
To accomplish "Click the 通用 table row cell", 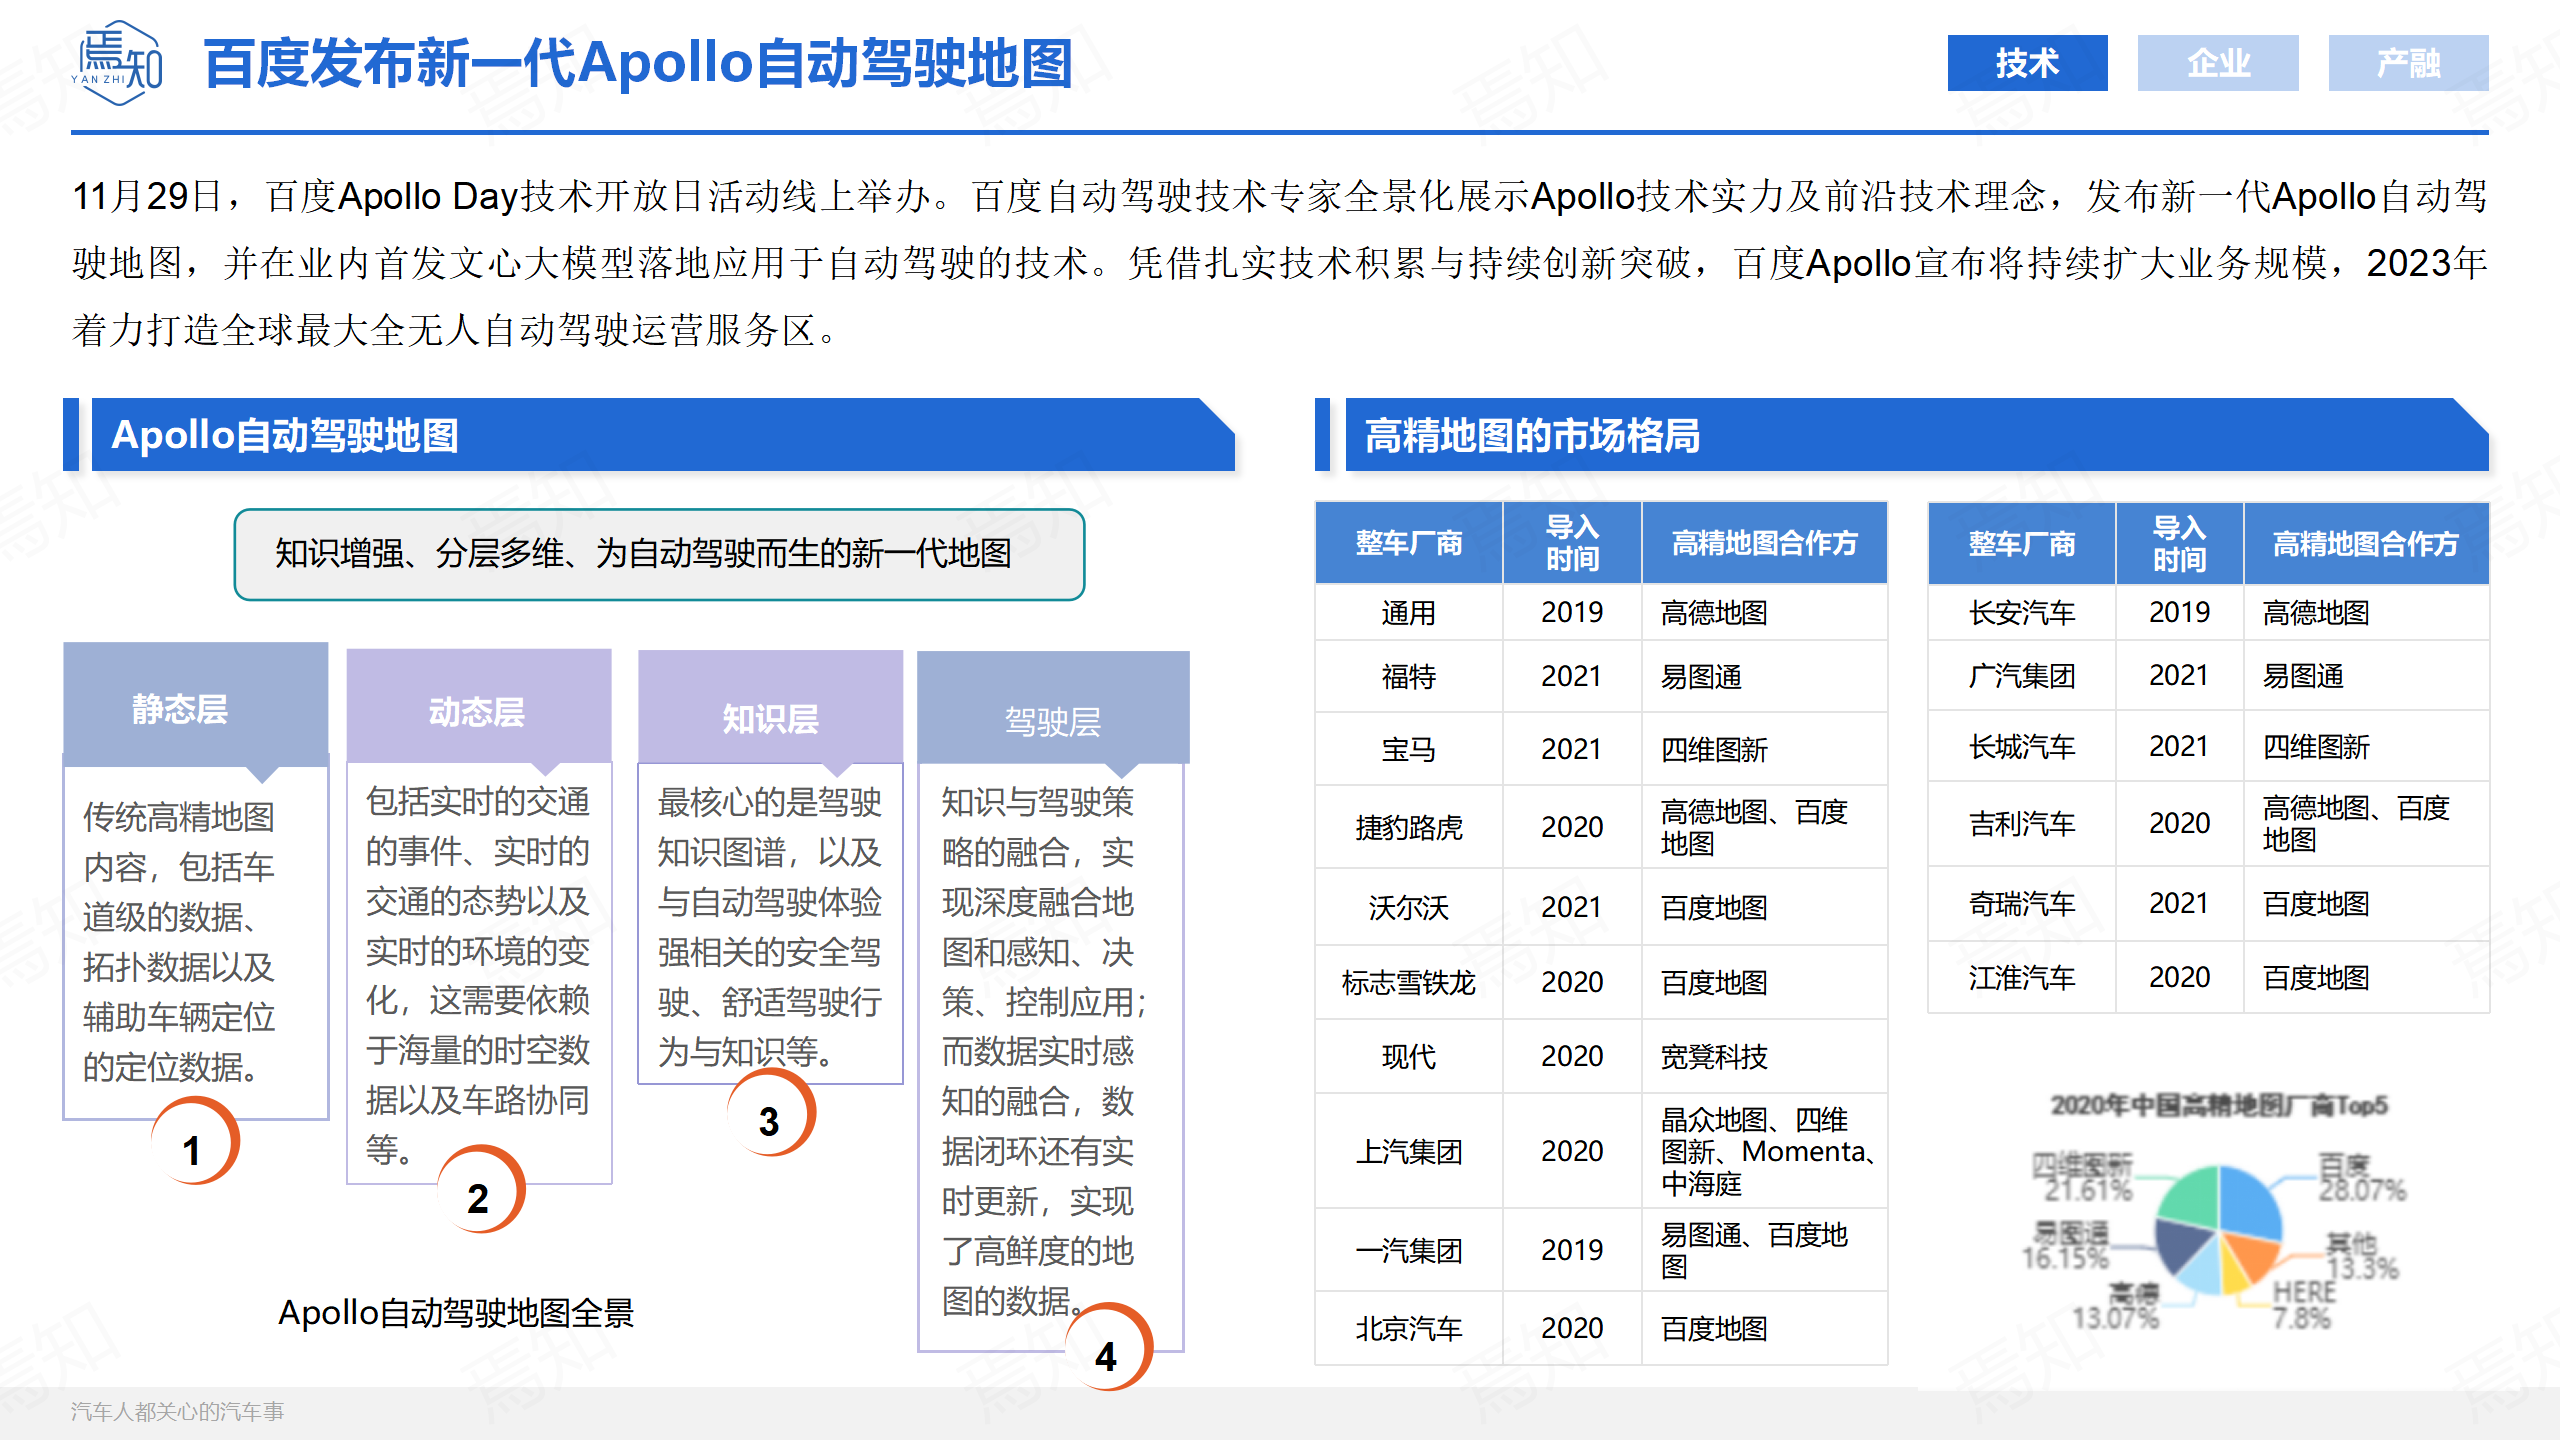I will 1409,612.
